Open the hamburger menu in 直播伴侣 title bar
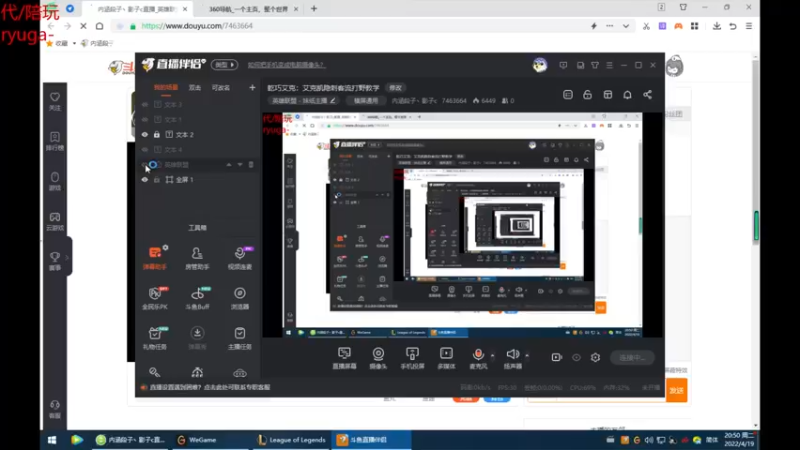 609,65
